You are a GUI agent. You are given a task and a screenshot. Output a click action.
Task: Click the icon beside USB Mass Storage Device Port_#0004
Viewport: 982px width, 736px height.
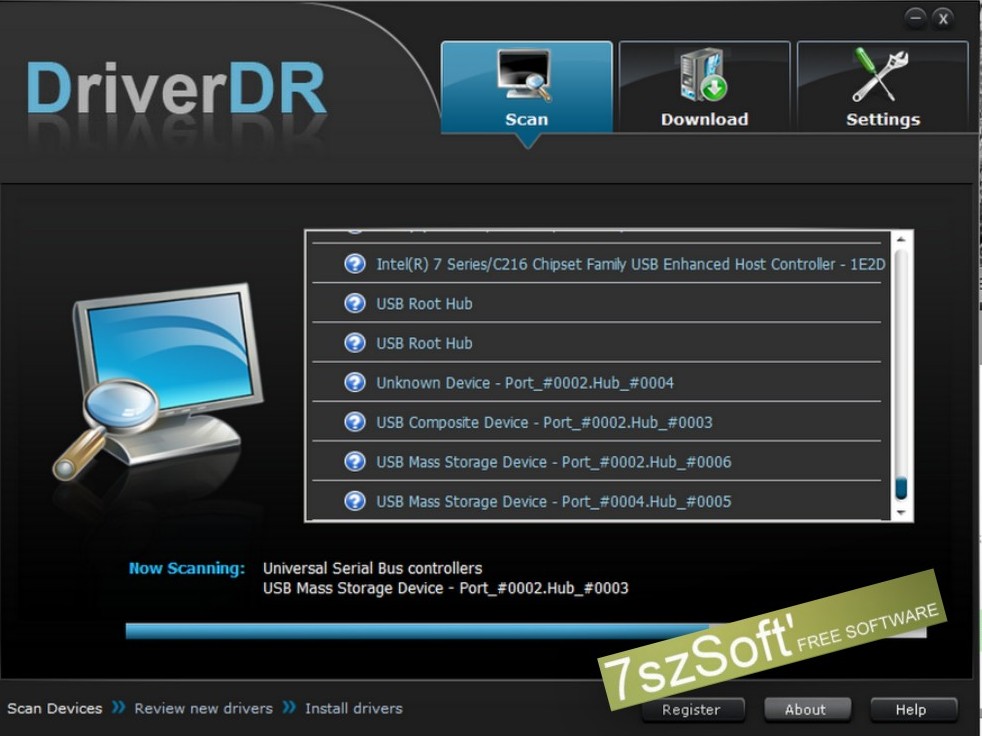click(x=355, y=501)
